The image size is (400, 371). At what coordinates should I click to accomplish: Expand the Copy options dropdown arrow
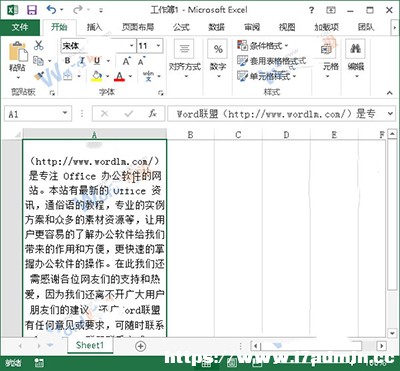pyautogui.click(x=50, y=61)
